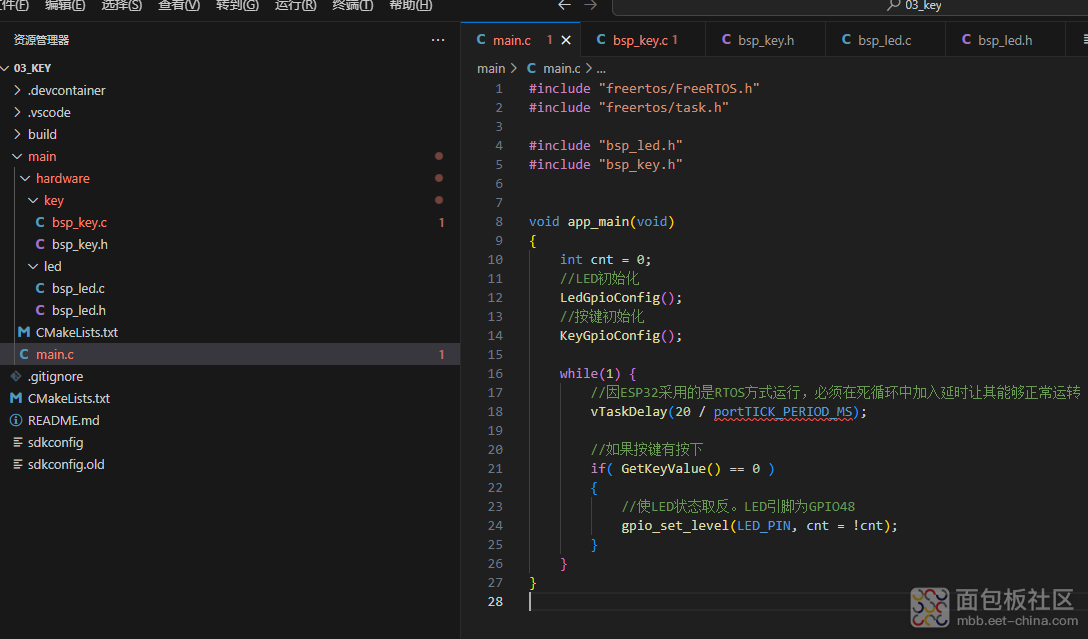Click the 03_key search box in title bar

point(850,6)
